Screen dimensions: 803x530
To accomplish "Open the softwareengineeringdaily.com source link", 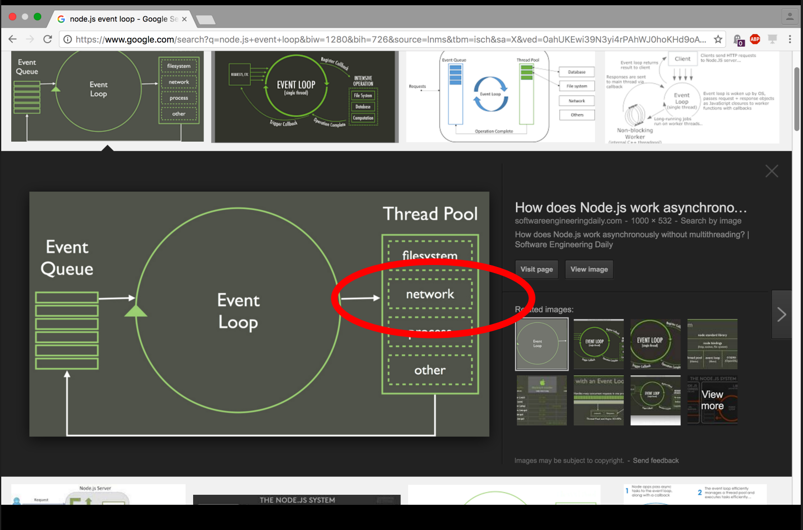I will pos(568,221).
